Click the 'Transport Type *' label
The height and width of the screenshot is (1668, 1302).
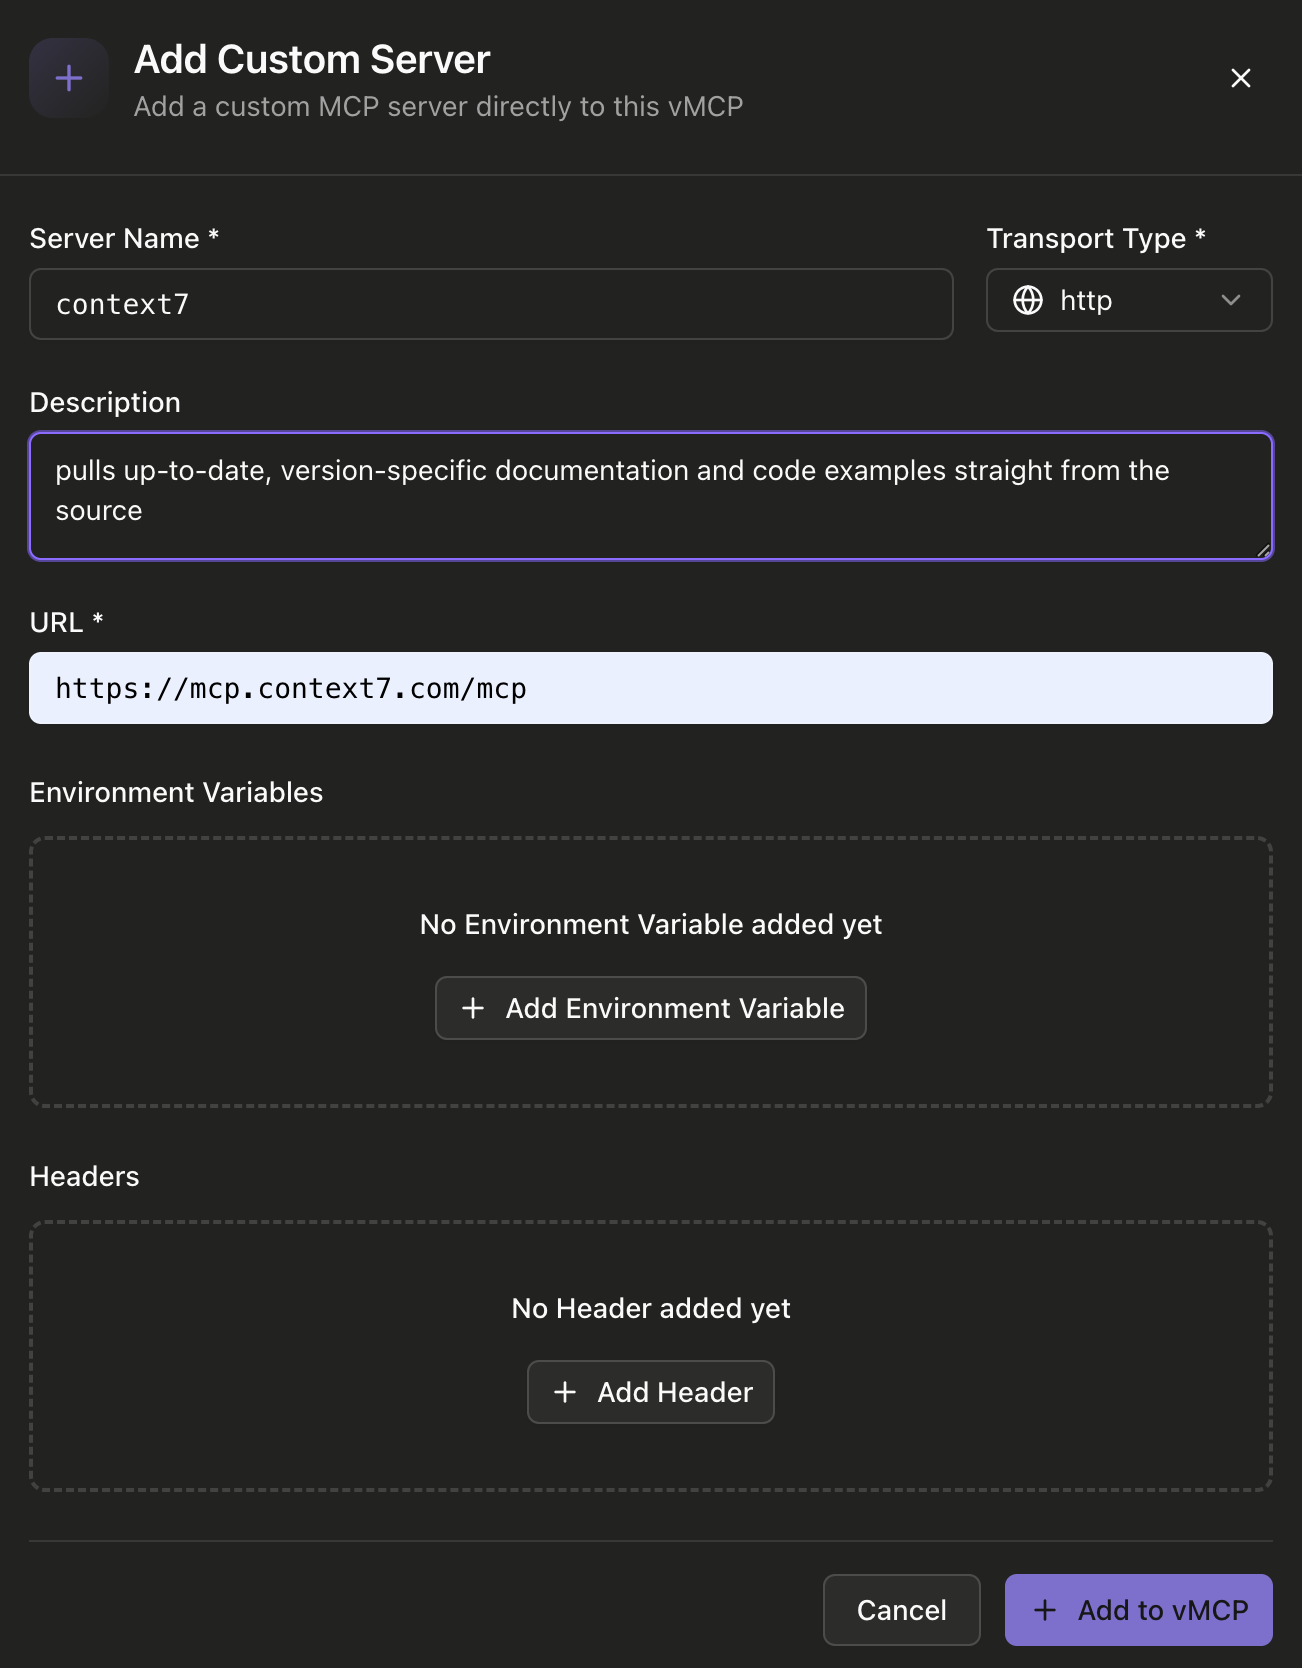1096,238
